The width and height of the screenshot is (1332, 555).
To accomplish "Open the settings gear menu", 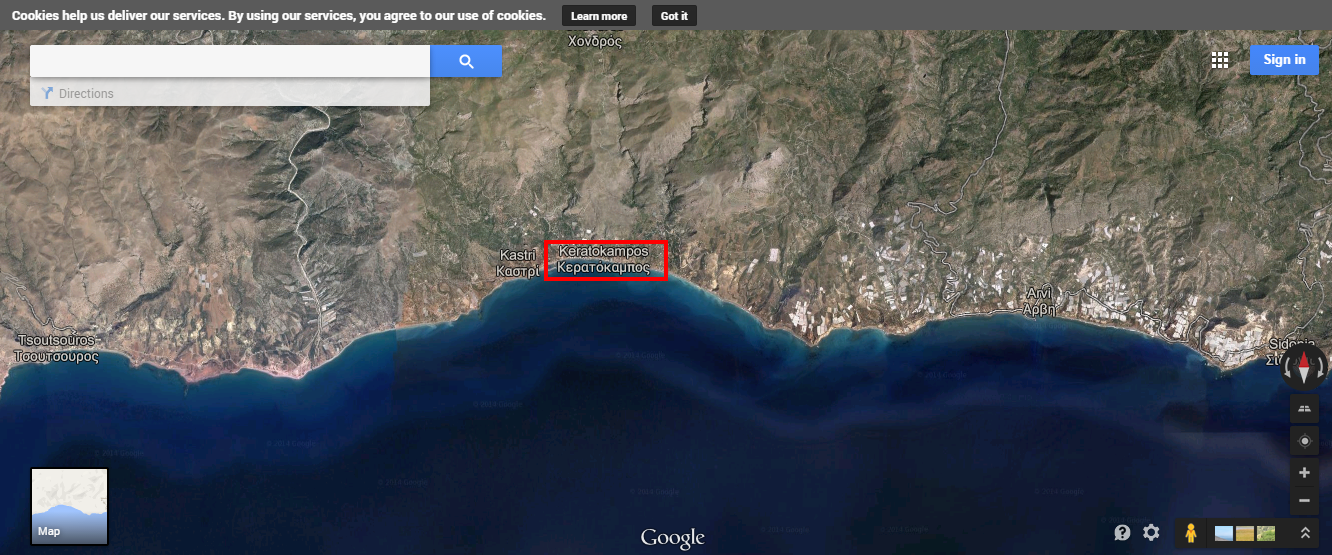I will click(x=1151, y=533).
